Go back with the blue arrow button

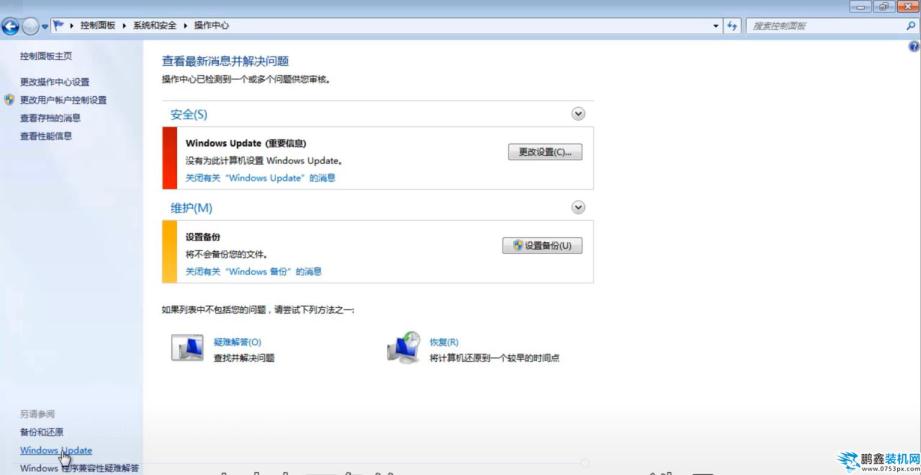10,26
